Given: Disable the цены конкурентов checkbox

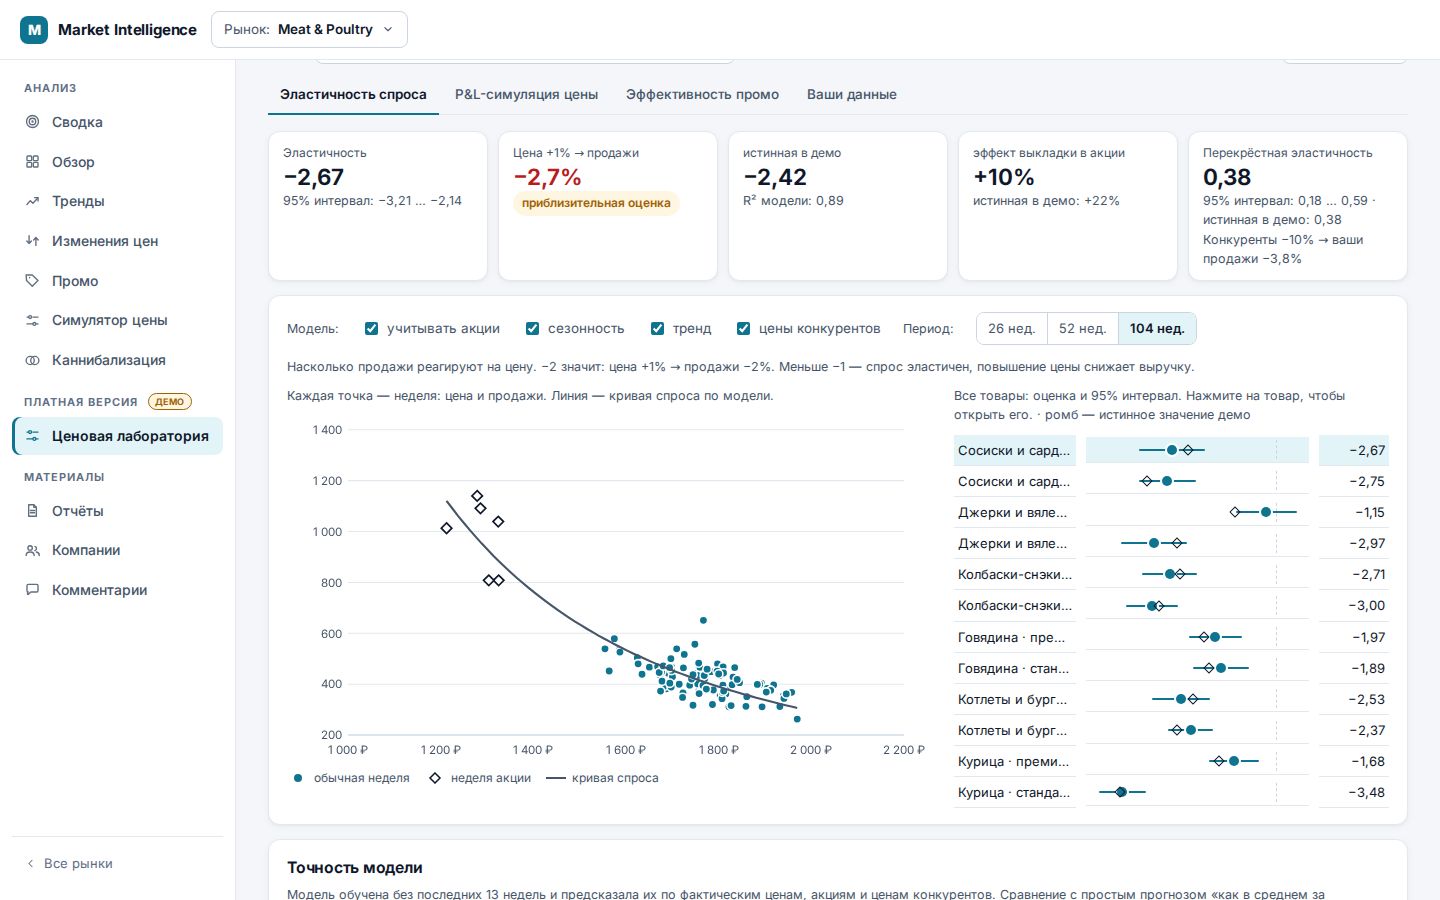Looking at the screenshot, I should [x=743, y=328].
